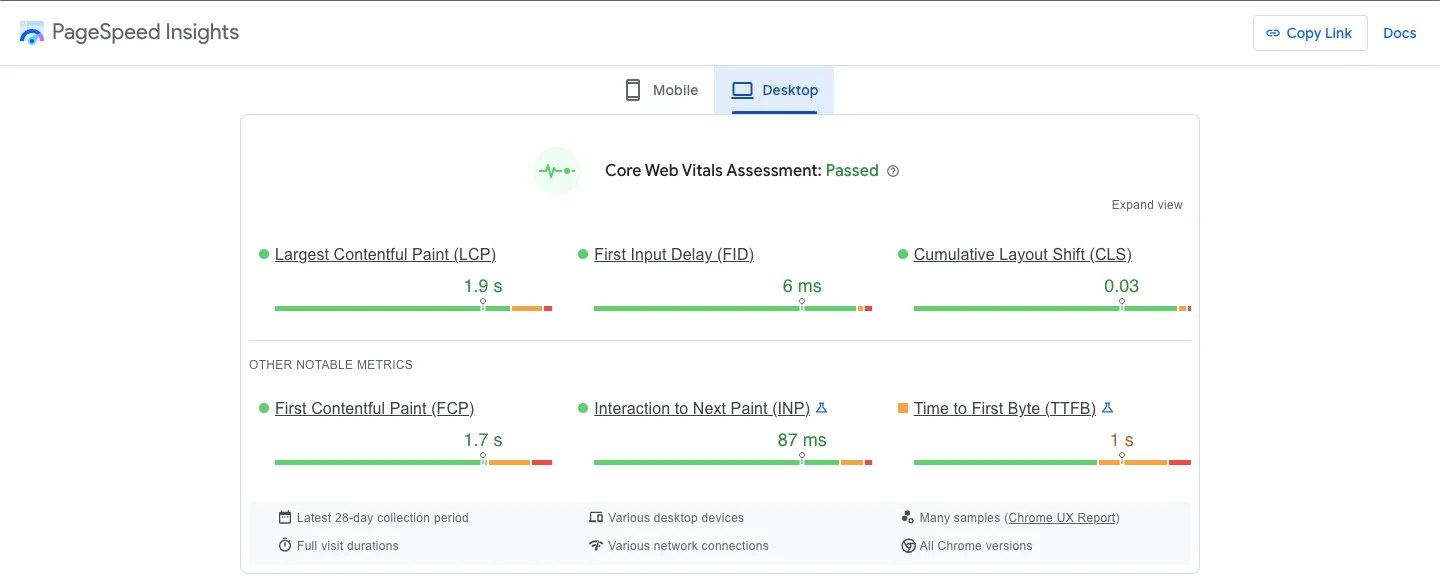Click green status dot beside Interaction to Next Paint
Viewport: 1440px width, 576px height.
coord(583,409)
